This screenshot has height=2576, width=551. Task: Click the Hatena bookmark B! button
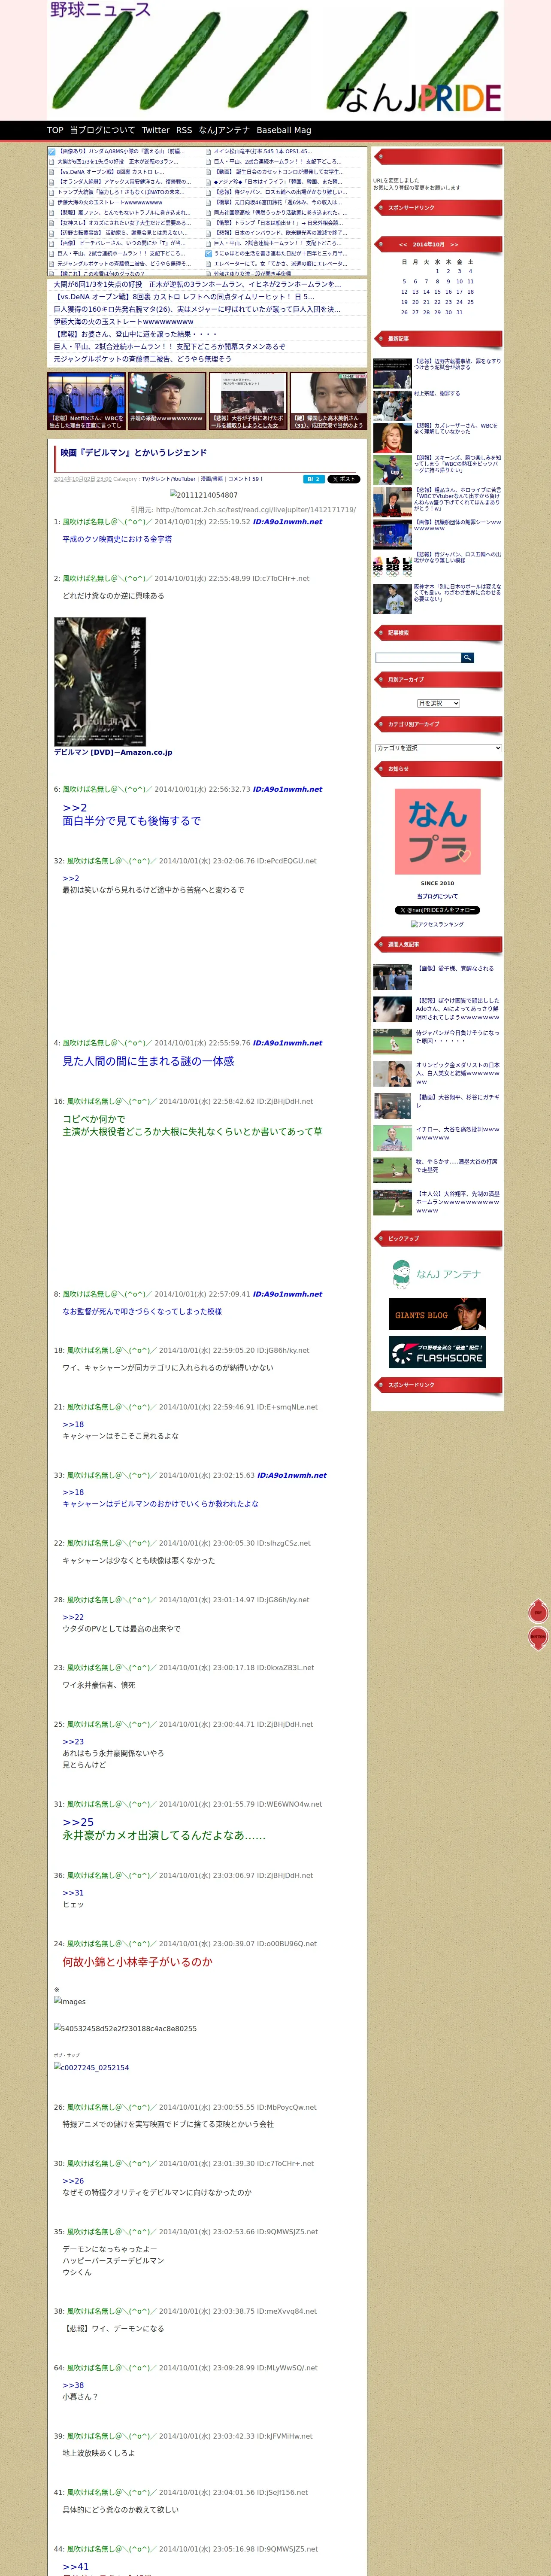pyautogui.click(x=314, y=479)
